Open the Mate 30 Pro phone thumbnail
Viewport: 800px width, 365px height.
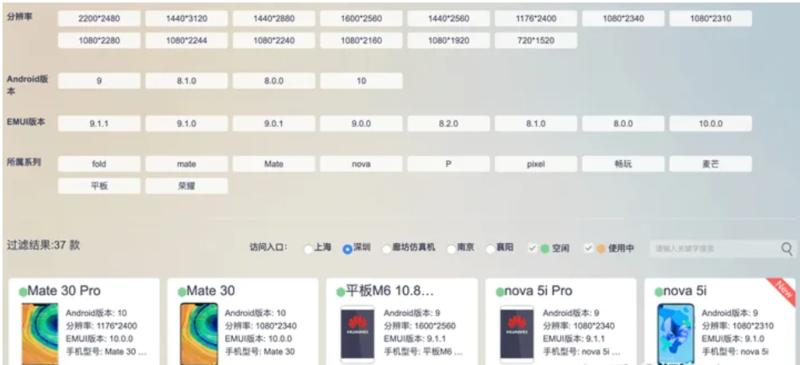click(x=40, y=334)
